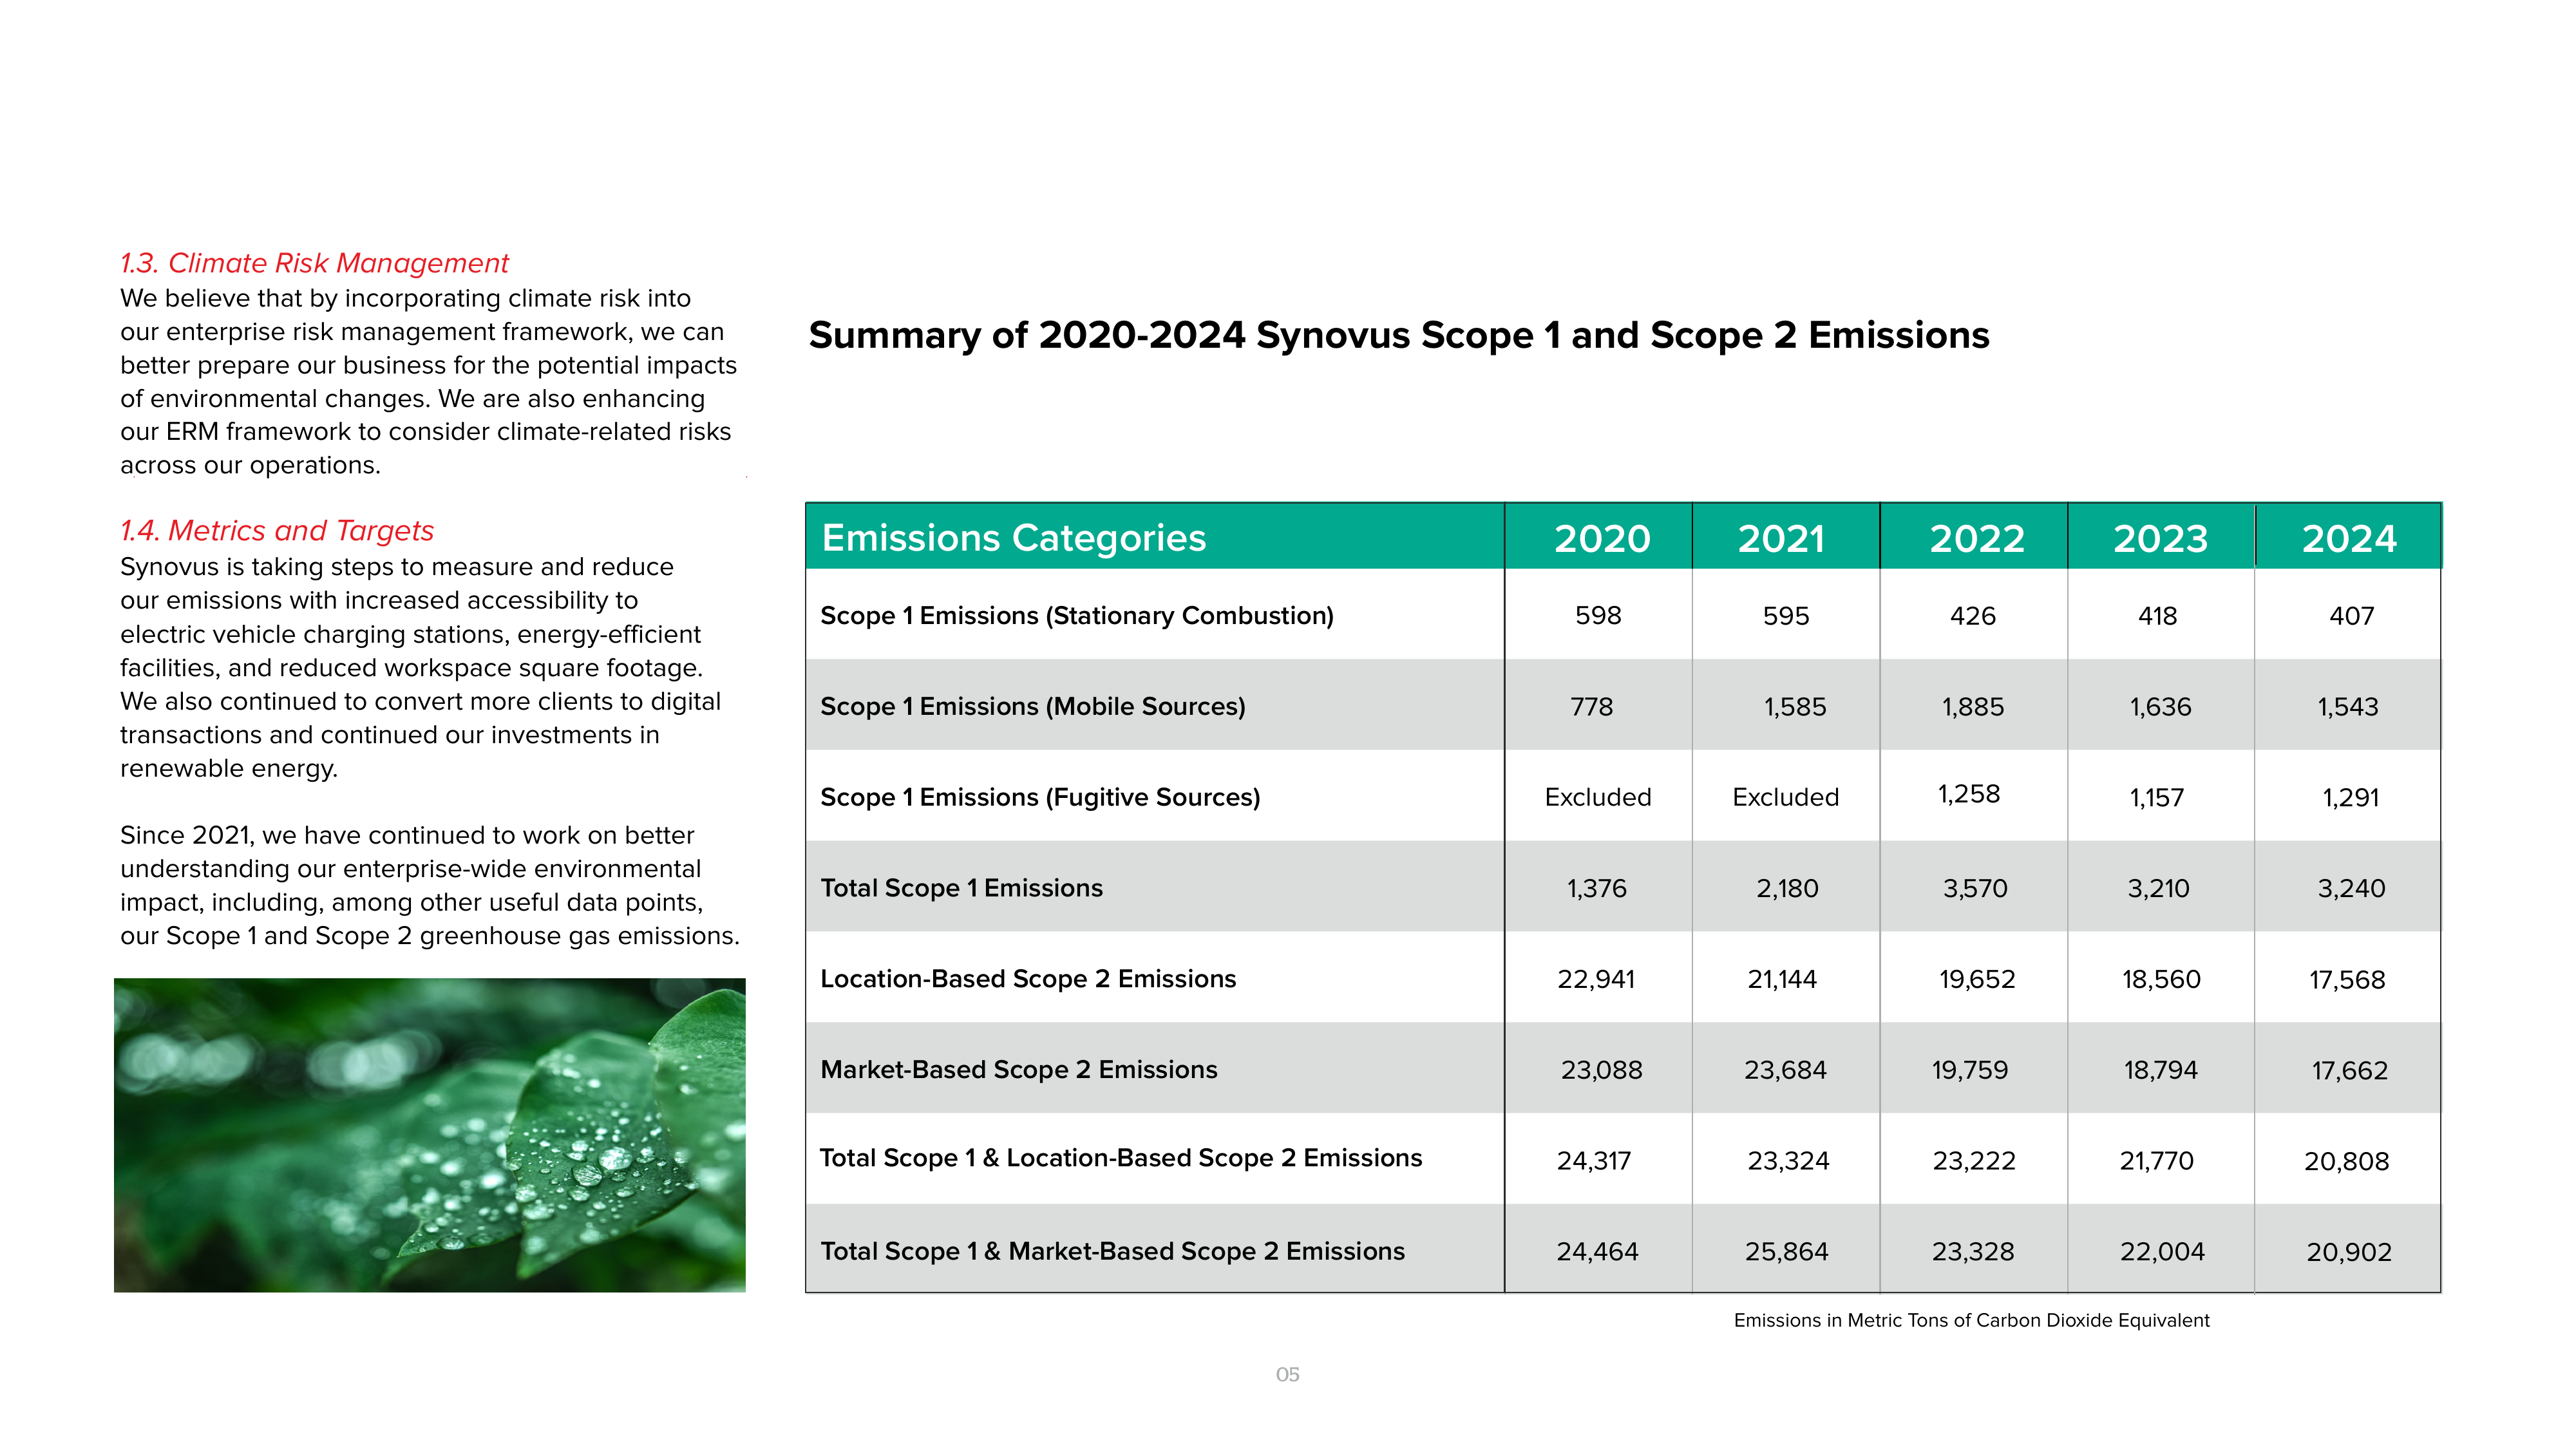Image resolution: width=2576 pixels, height=1449 pixels.
Task: Click the '1.4. Metrics and Targets' heading
Action: tap(277, 530)
